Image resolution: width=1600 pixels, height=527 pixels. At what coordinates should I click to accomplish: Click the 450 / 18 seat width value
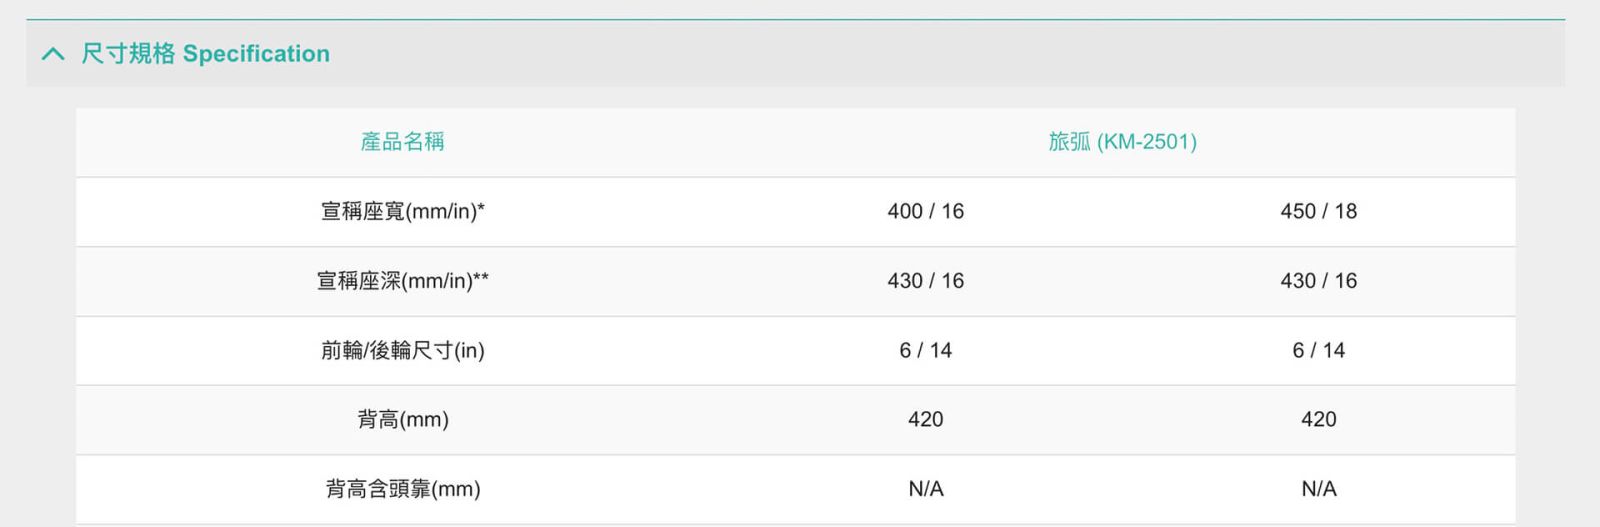coord(1318,211)
